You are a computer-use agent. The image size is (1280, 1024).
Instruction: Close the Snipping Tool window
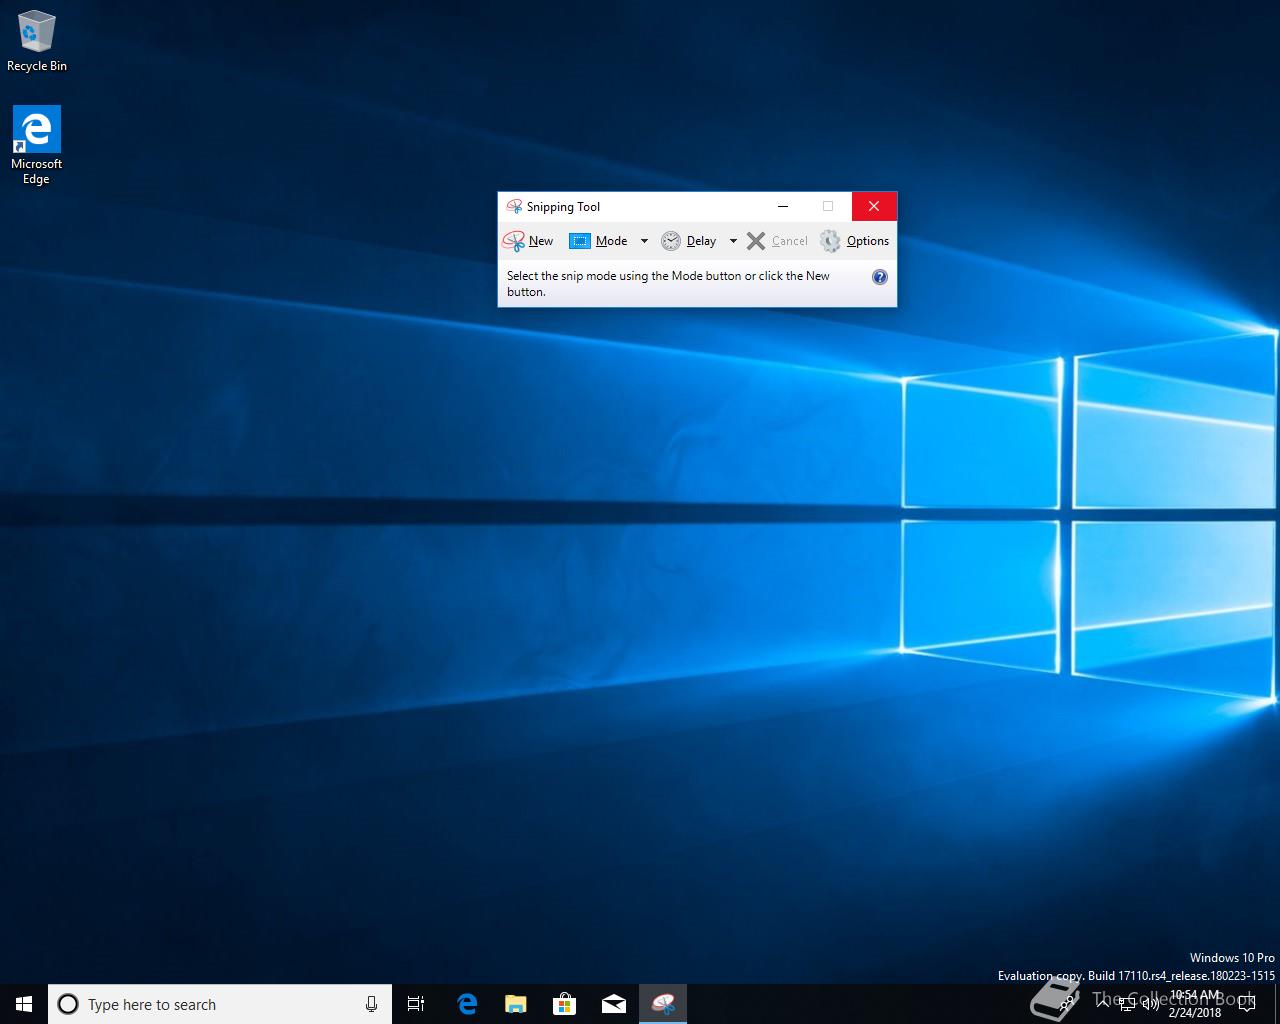point(874,207)
